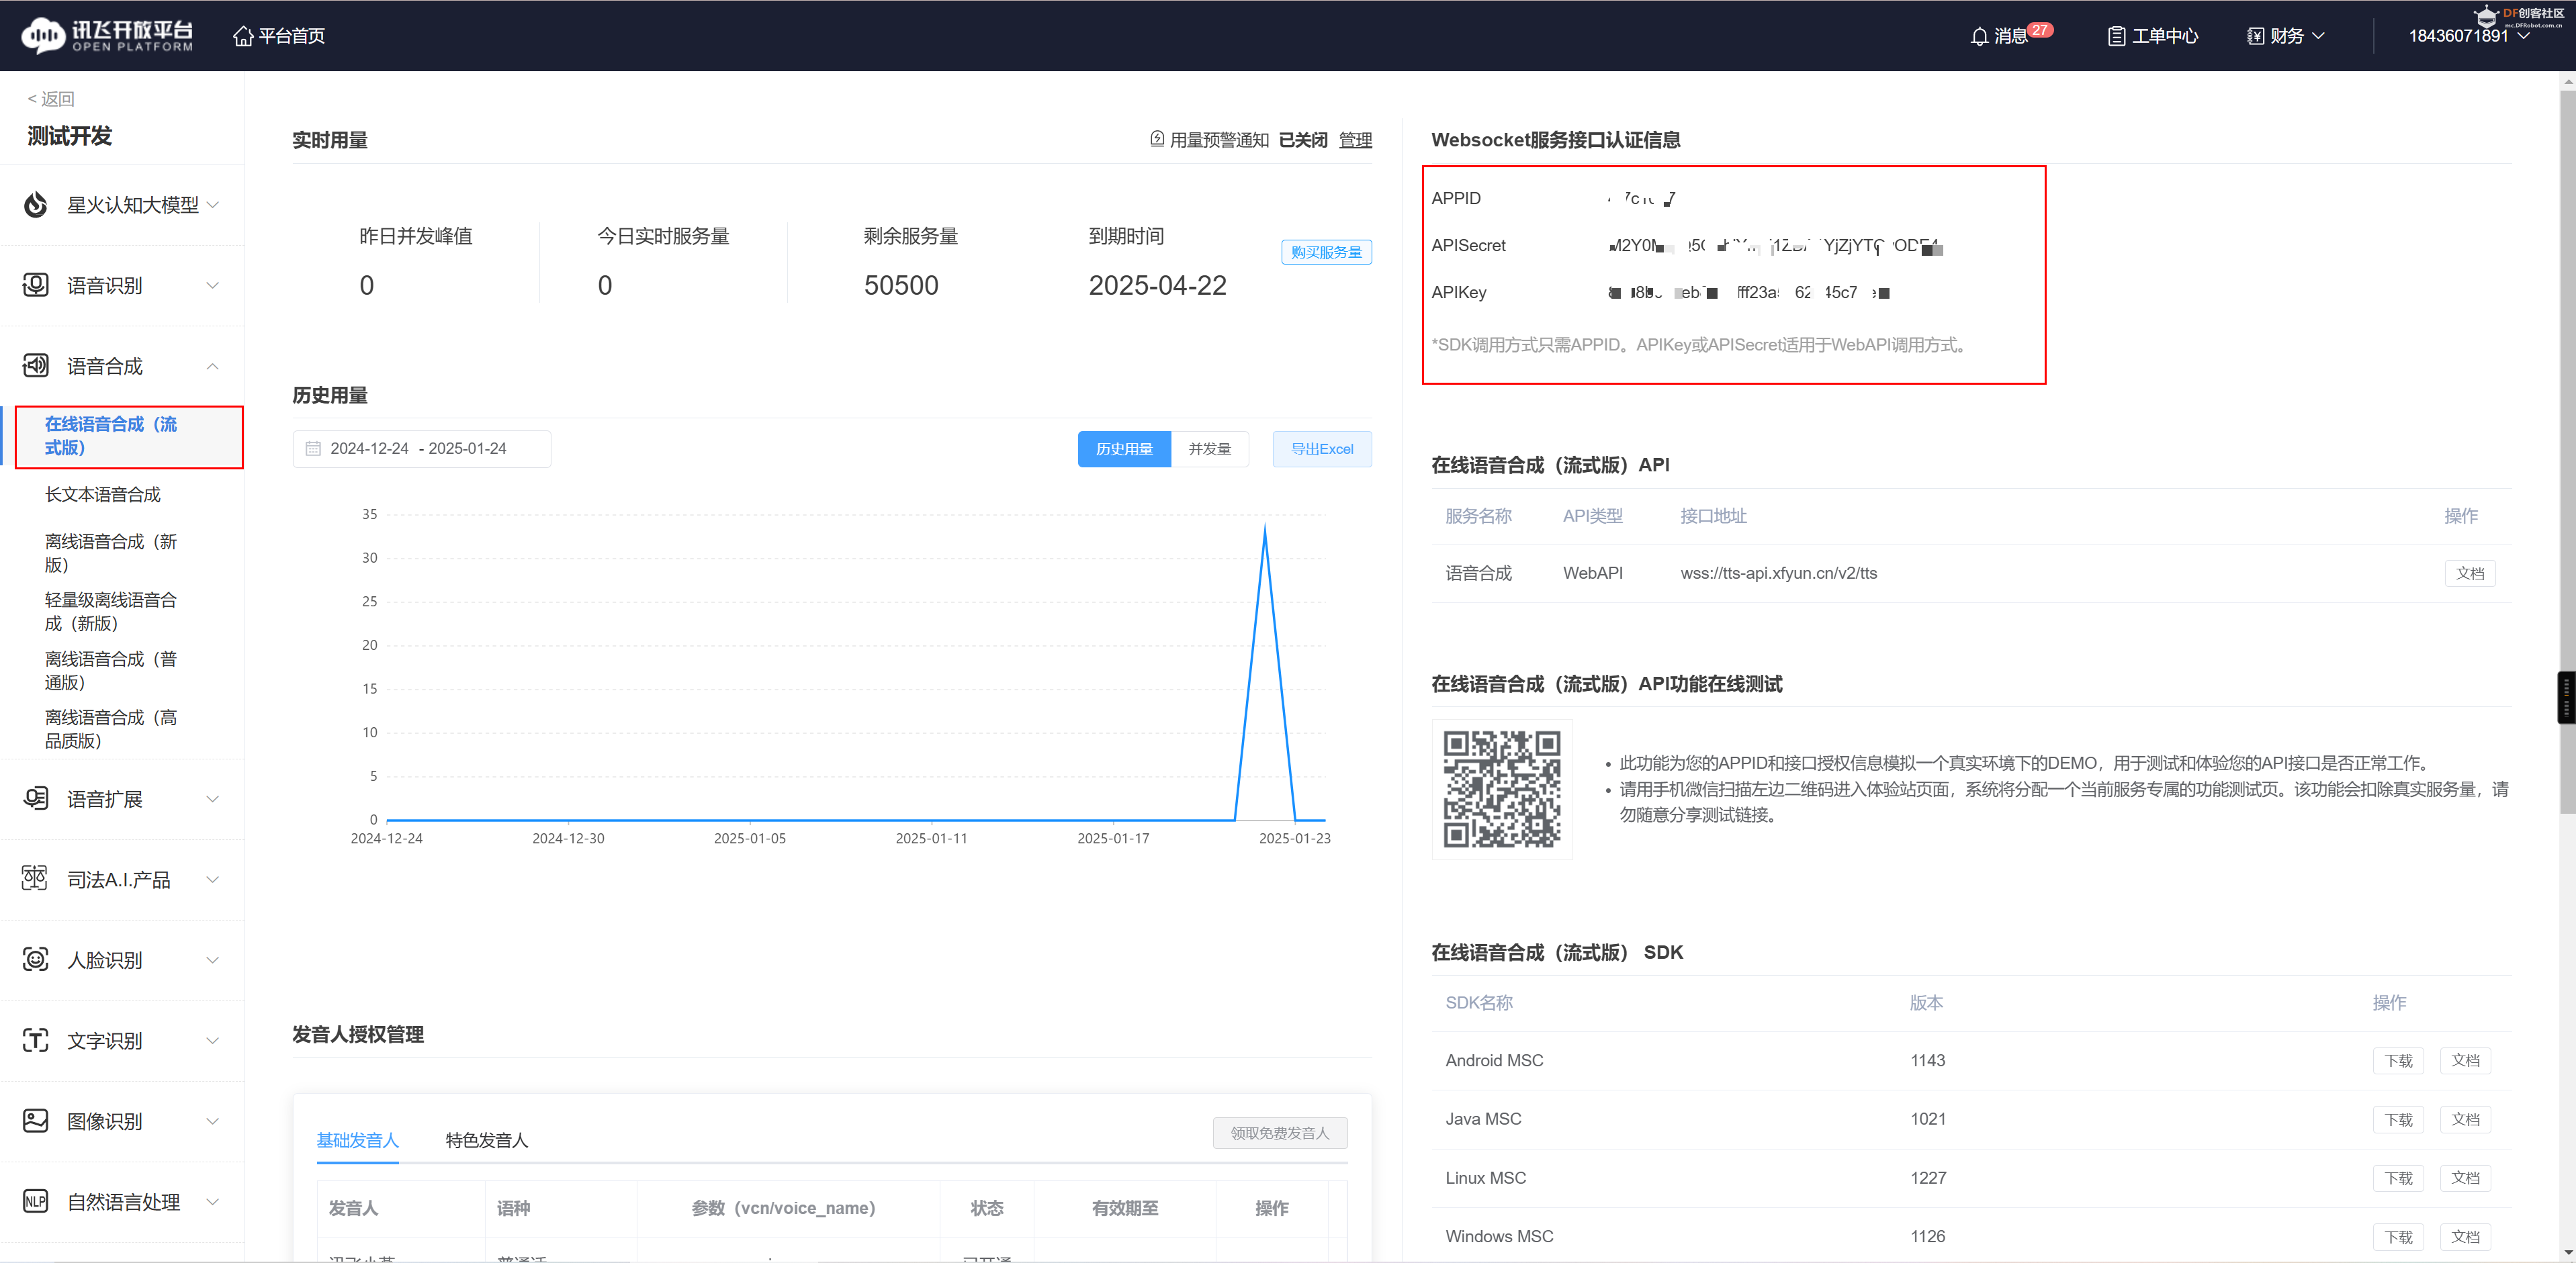2576x1263 pixels.
Task: Open 文档 for Linux MSC
Action: [x=2465, y=1178]
